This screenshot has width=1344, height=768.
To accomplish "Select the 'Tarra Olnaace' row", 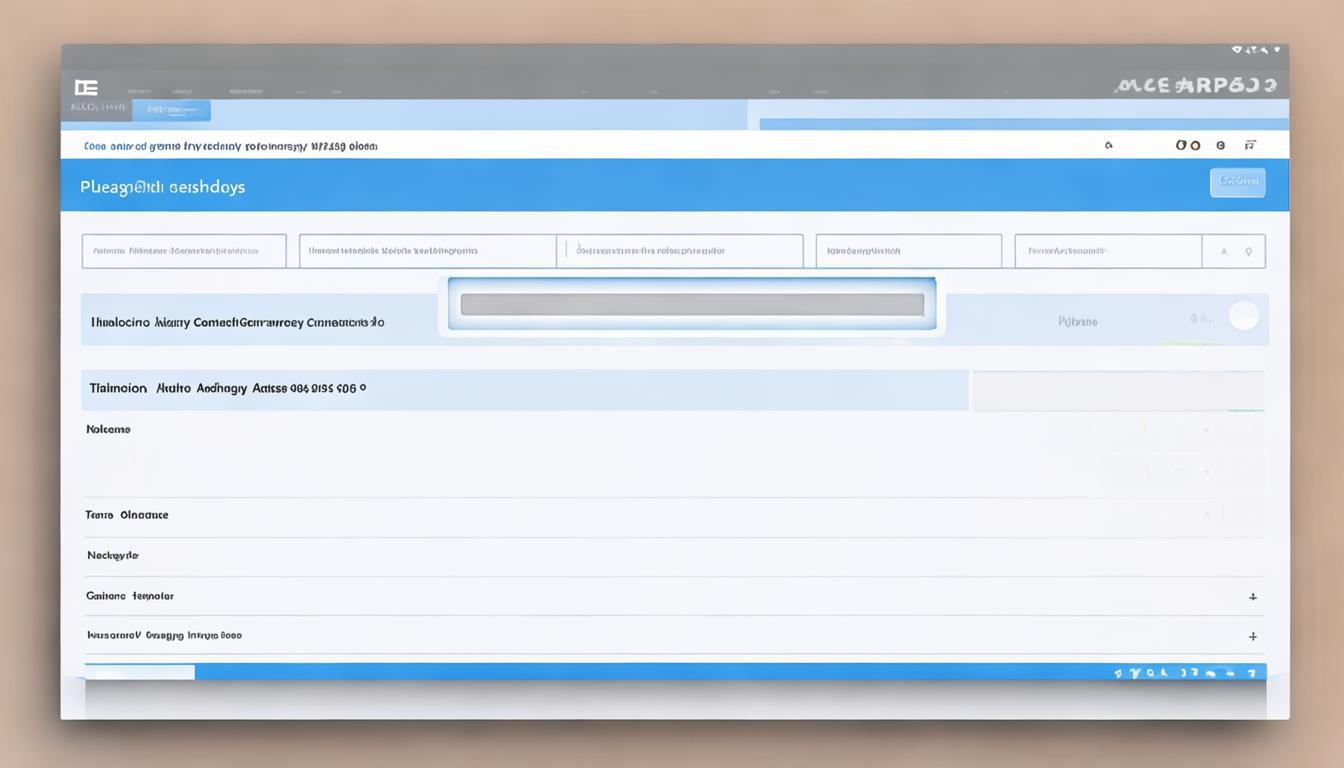I will tap(674, 516).
